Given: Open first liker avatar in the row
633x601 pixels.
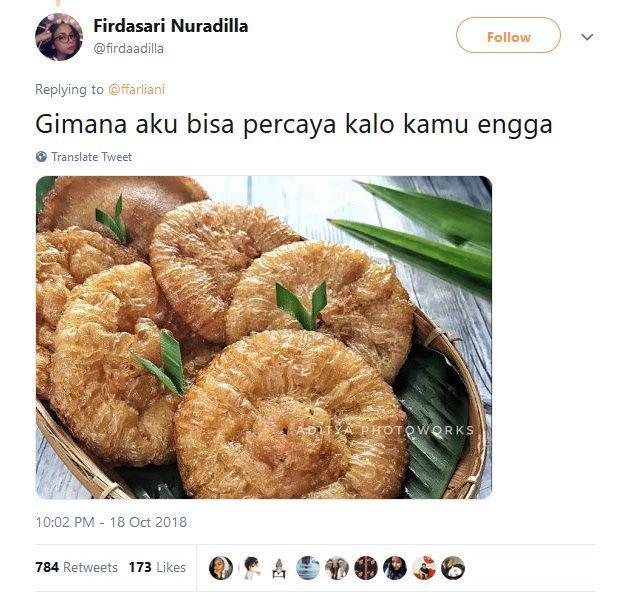Looking at the screenshot, I should click(221, 568).
